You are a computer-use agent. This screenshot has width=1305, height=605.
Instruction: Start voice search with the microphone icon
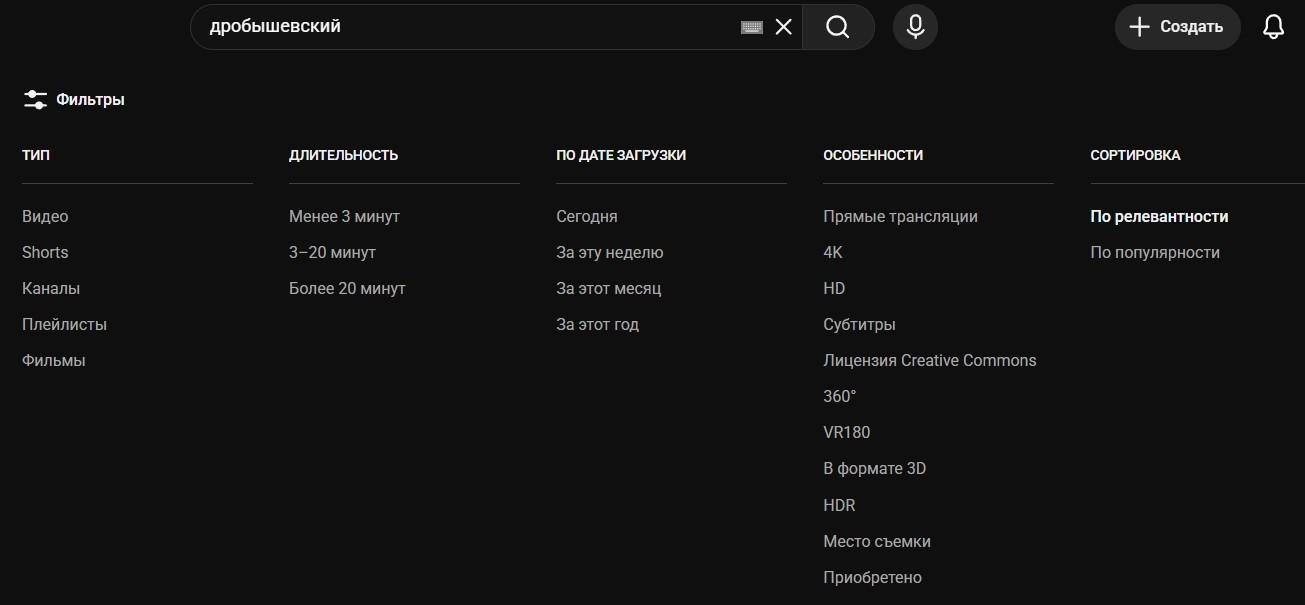click(915, 27)
